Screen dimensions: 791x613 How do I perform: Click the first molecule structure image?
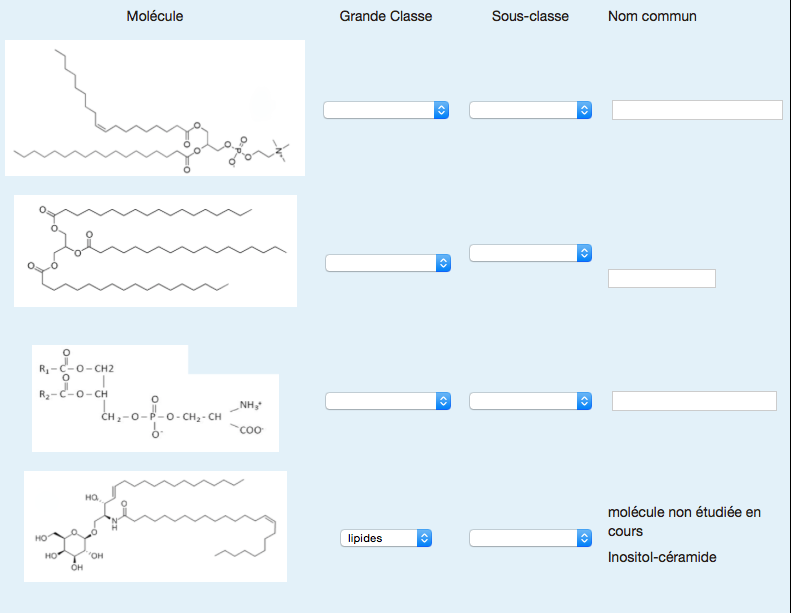(x=155, y=108)
